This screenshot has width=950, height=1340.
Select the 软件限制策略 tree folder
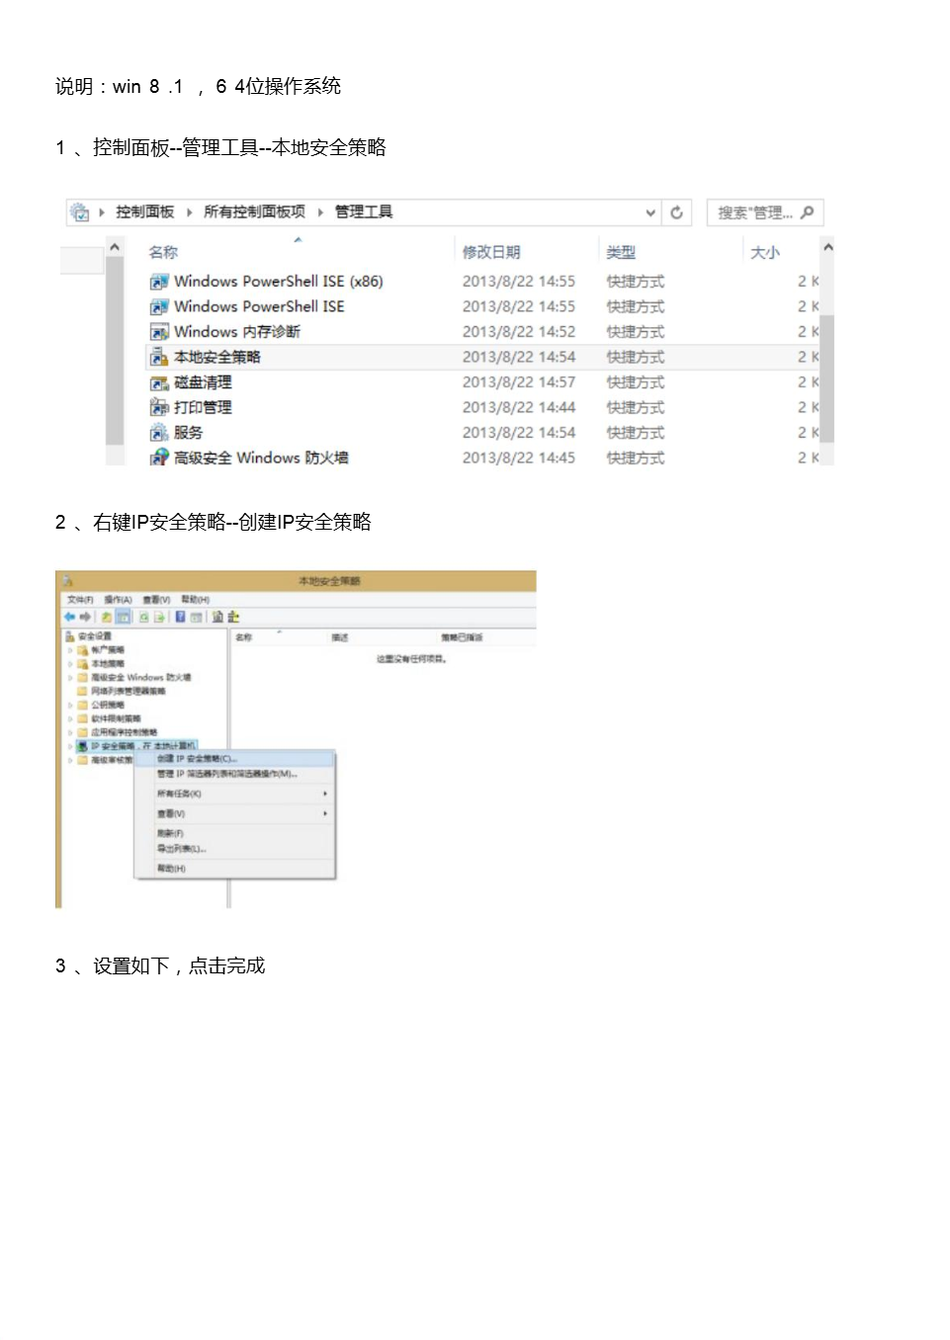click(115, 718)
